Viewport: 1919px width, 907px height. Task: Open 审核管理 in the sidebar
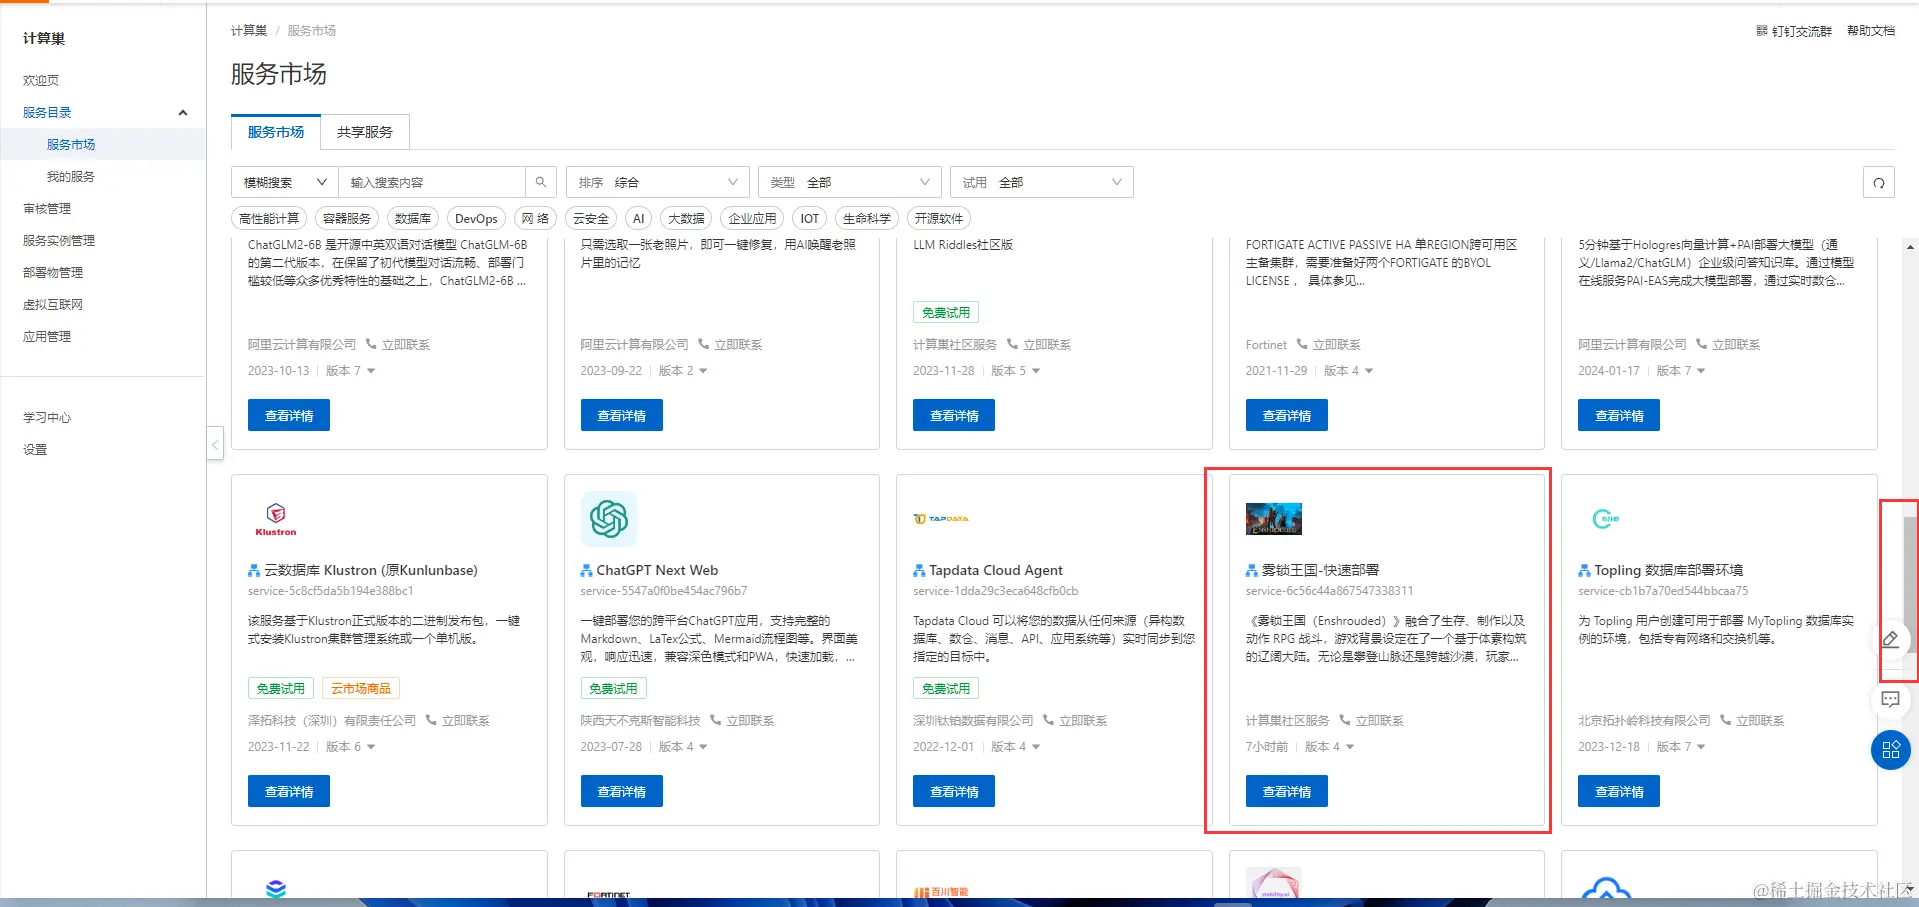47,209
